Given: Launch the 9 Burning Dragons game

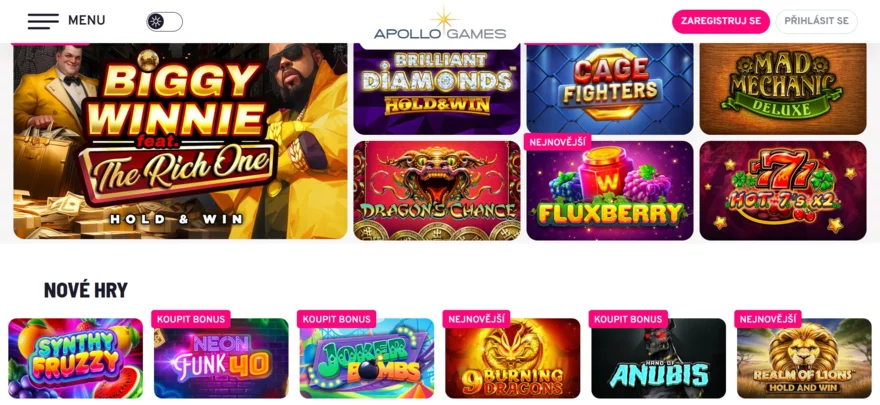Looking at the screenshot, I should pos(513,358).
